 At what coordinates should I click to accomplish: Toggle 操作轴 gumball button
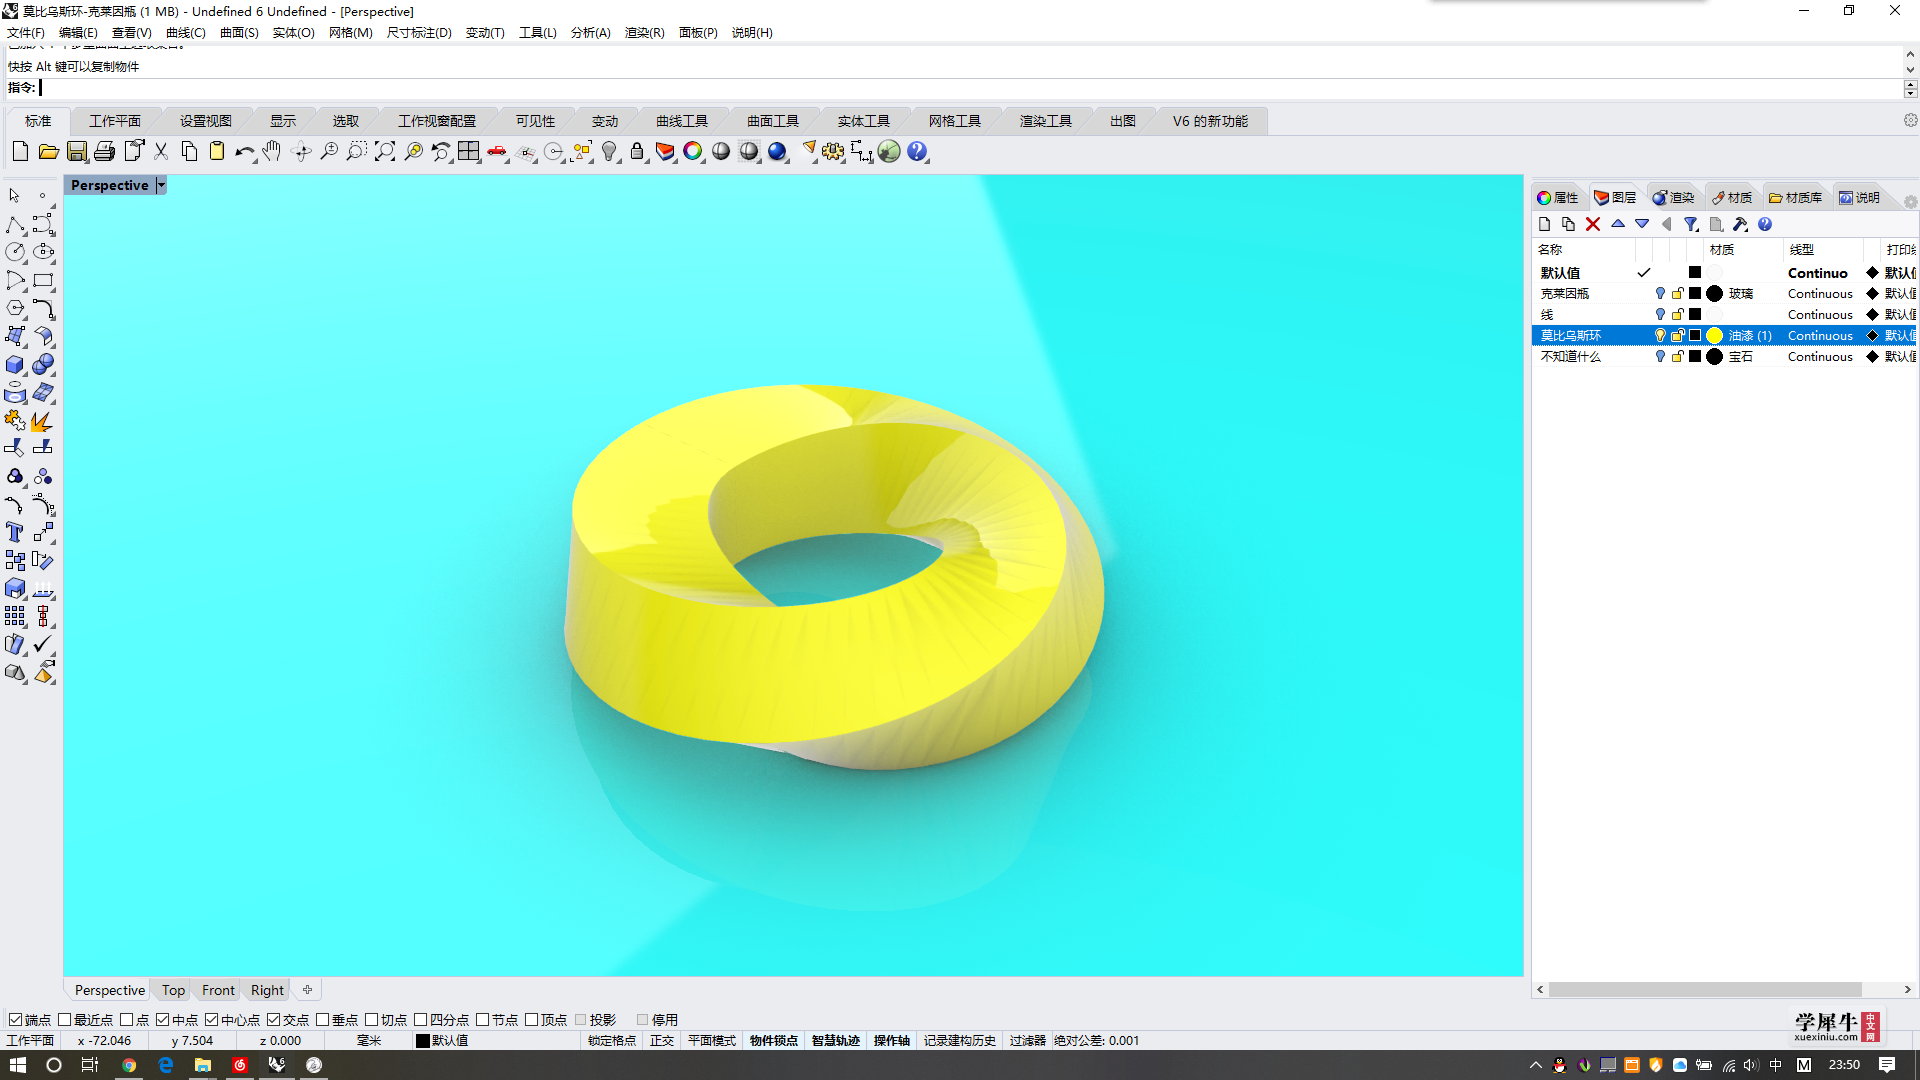pos(892,1041)
